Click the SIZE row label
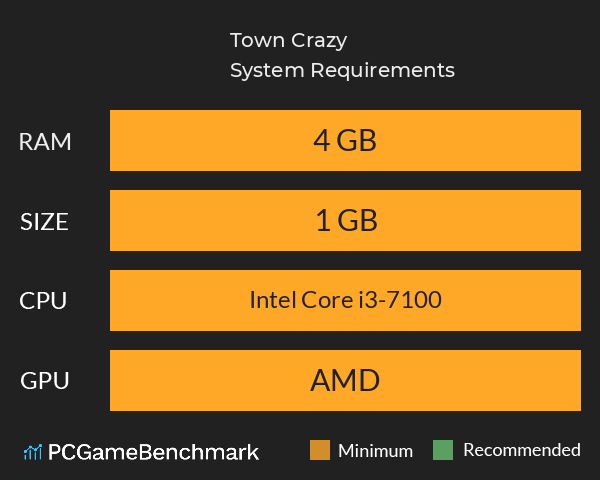600x480 pixels. 45,221
